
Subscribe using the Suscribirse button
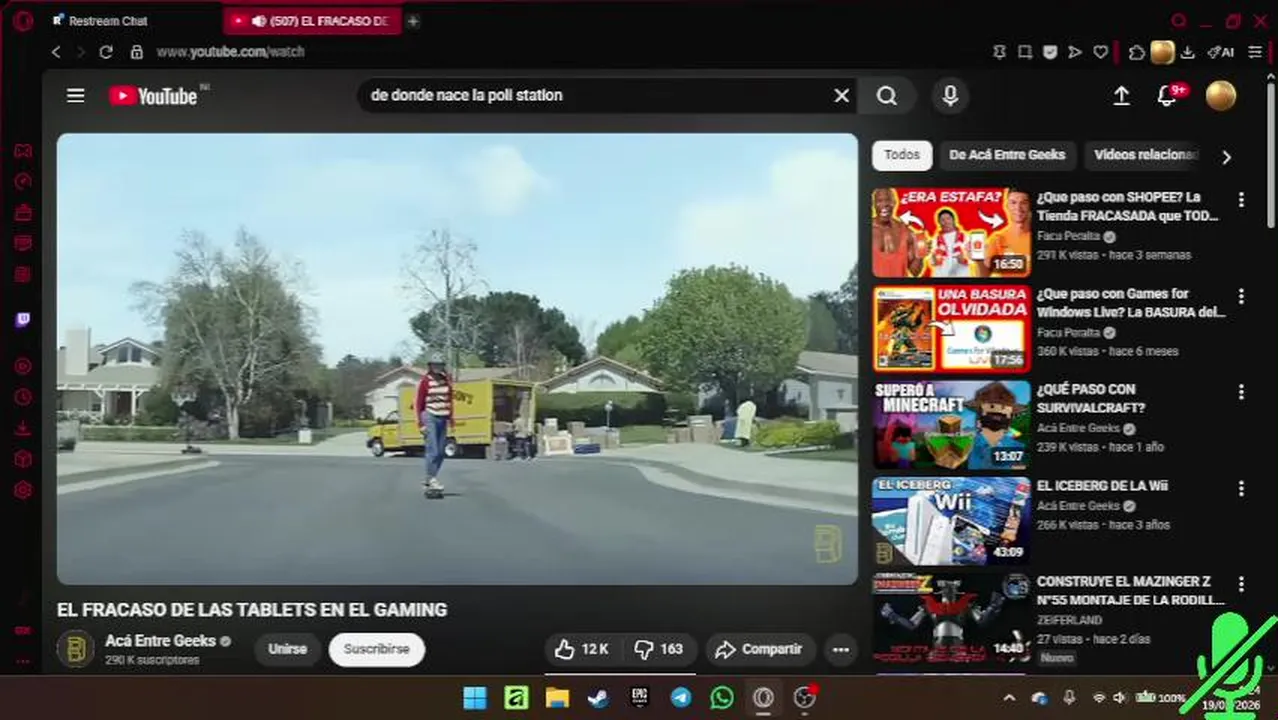(x=377, y=649)
